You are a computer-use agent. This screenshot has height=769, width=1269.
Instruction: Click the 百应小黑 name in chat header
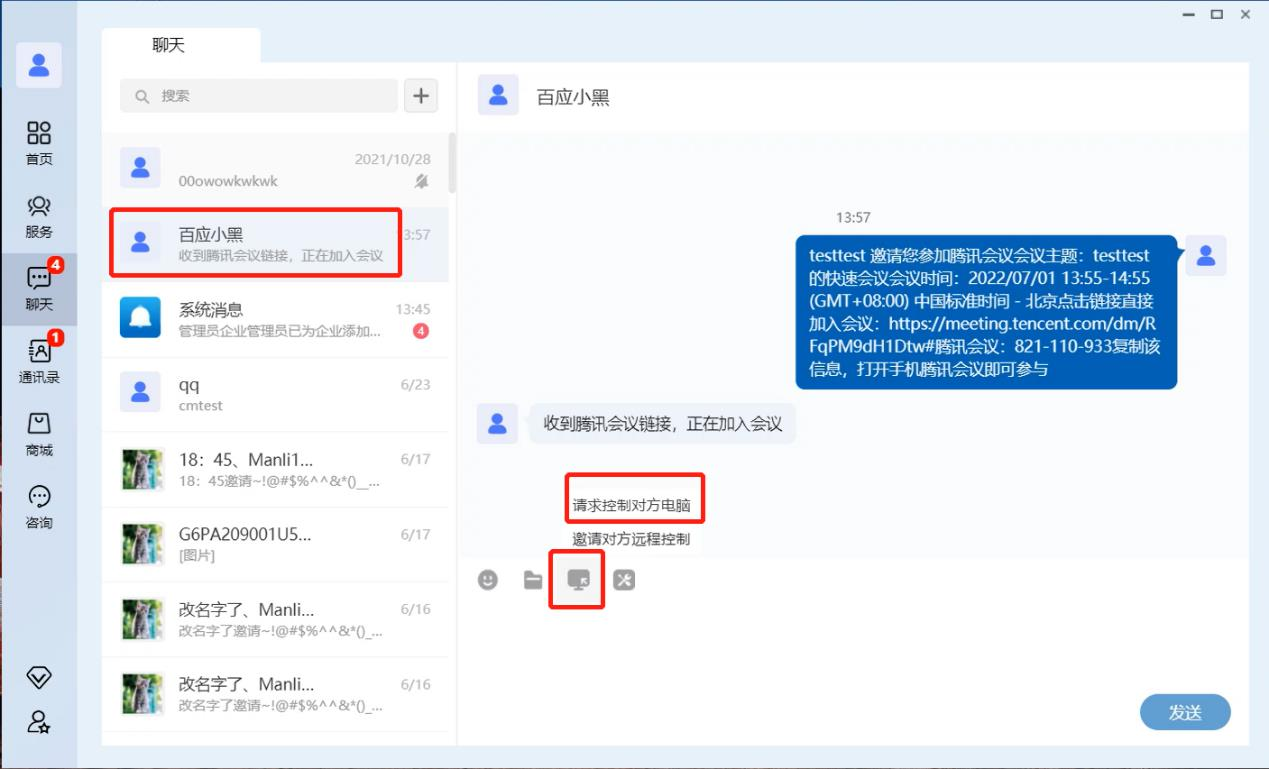573,98
